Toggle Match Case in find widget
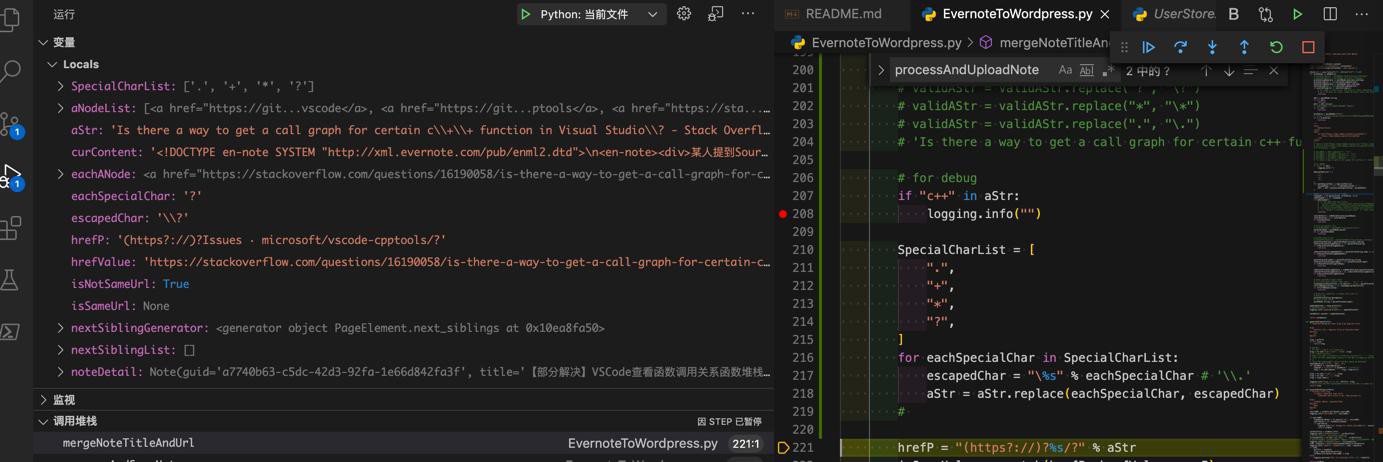The height and width of the screenshot is (462, 1383). tap(1065, 70)
